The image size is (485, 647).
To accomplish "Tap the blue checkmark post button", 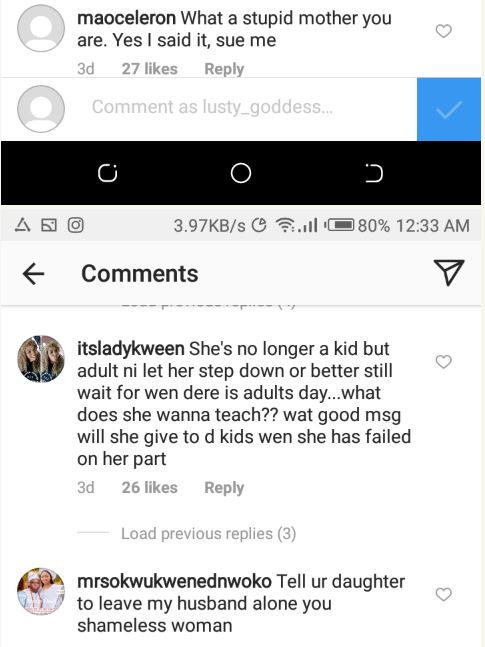I will point(449,109).
